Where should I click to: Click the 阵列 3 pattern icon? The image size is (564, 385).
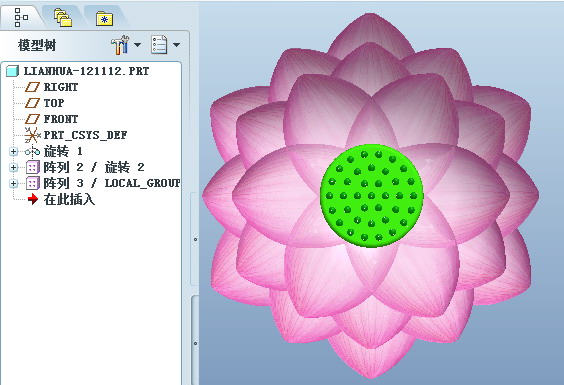pos(33,184)
